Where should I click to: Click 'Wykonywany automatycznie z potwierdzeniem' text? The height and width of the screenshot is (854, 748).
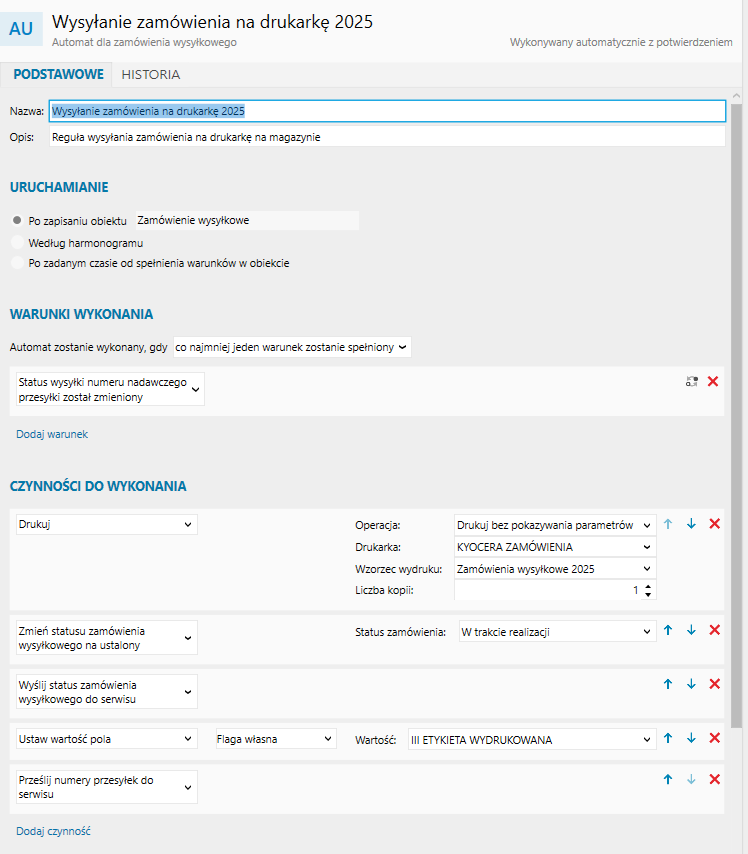pos(621,42)
